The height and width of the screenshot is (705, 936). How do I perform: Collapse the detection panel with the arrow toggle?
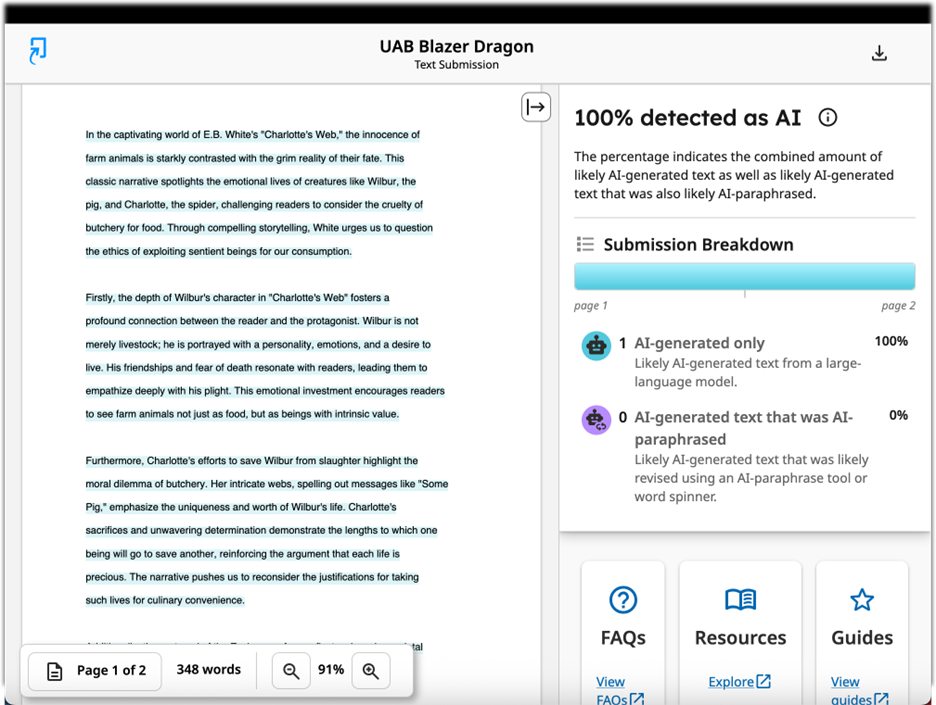536,106
